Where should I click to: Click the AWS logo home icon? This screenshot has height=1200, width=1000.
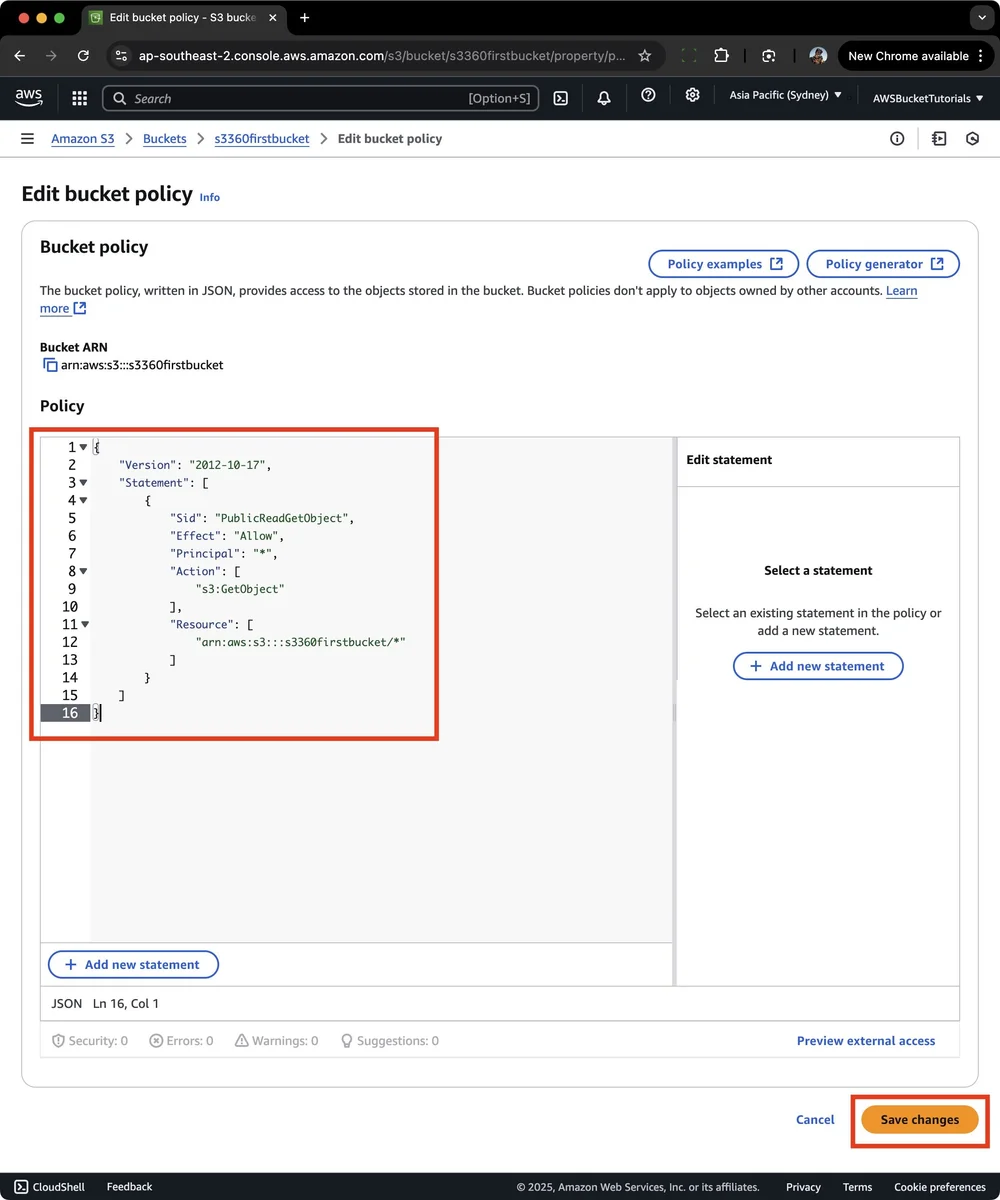pyautogui.click(x=29, y=97)
